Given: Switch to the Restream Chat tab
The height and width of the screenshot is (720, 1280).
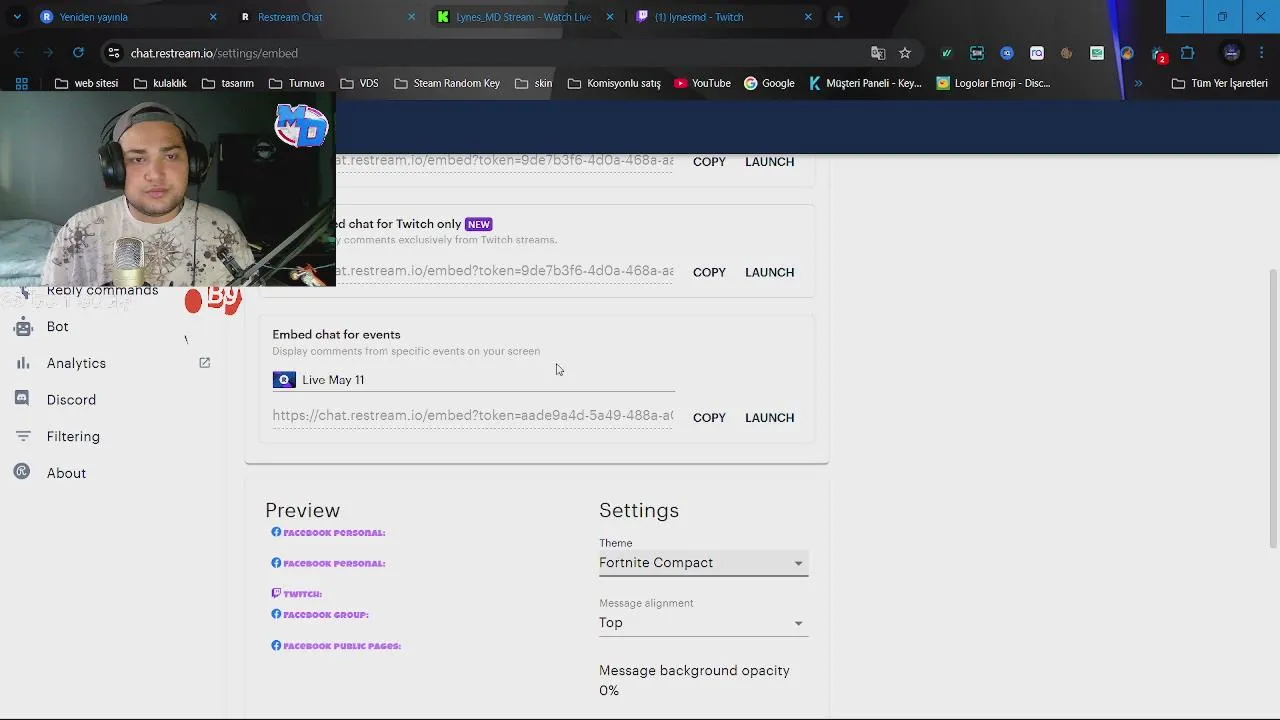Looking at the screenshot, I should pyautogui.click(x=327, y=17).
